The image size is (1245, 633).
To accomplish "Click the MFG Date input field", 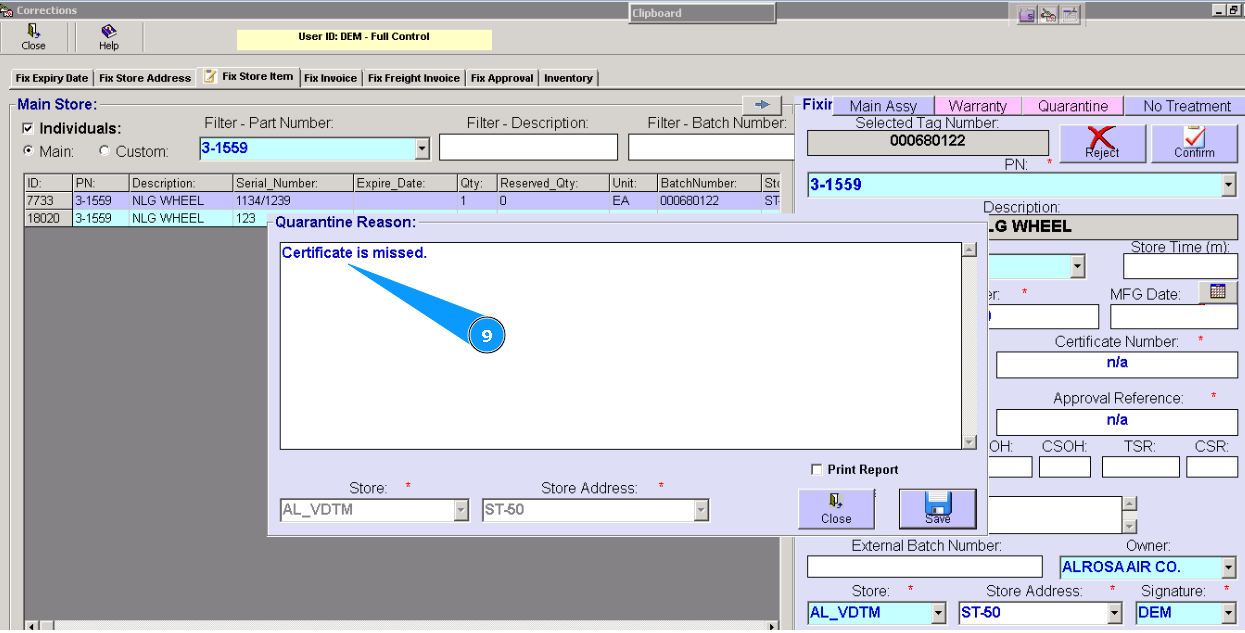I will click(1173, 317).
